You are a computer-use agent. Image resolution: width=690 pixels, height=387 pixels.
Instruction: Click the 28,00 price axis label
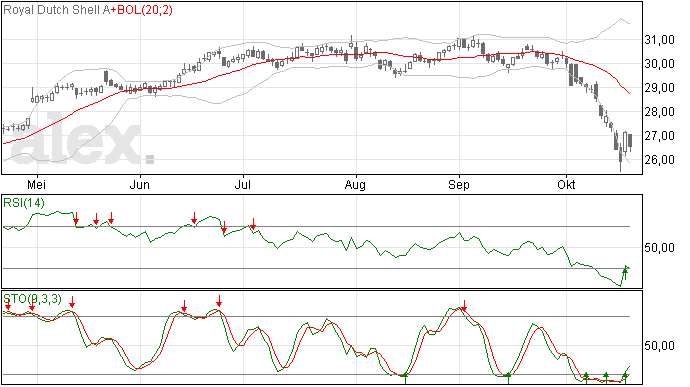(659, 112)
